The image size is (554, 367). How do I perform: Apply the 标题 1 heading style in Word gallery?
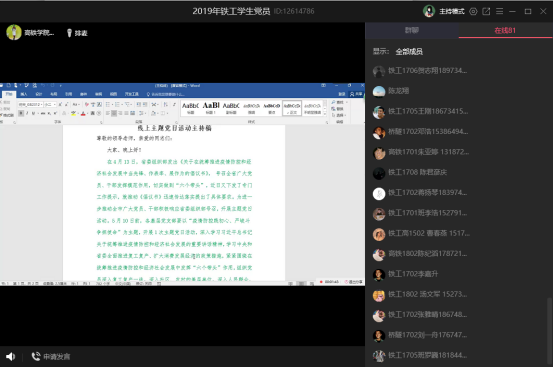point(211,108)
